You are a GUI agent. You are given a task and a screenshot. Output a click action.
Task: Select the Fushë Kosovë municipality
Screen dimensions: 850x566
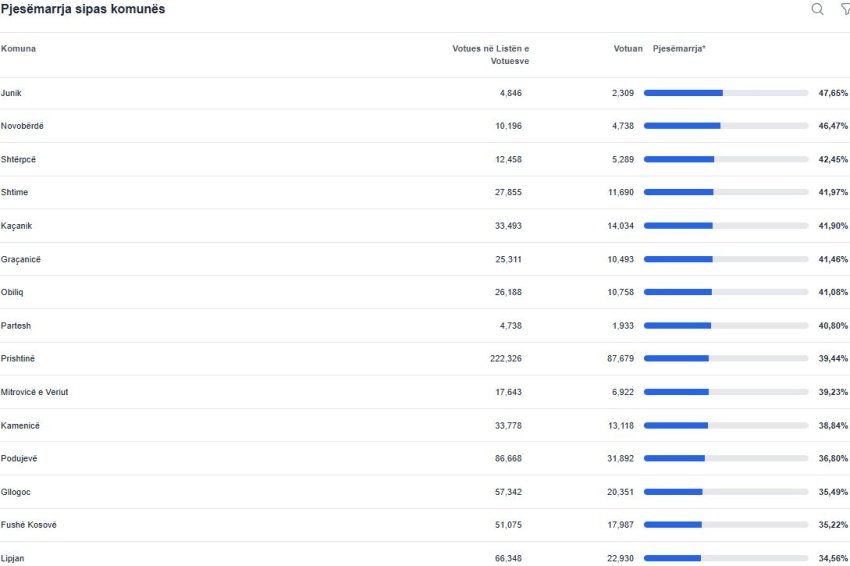pyautogui.click(x=29, y=525)
